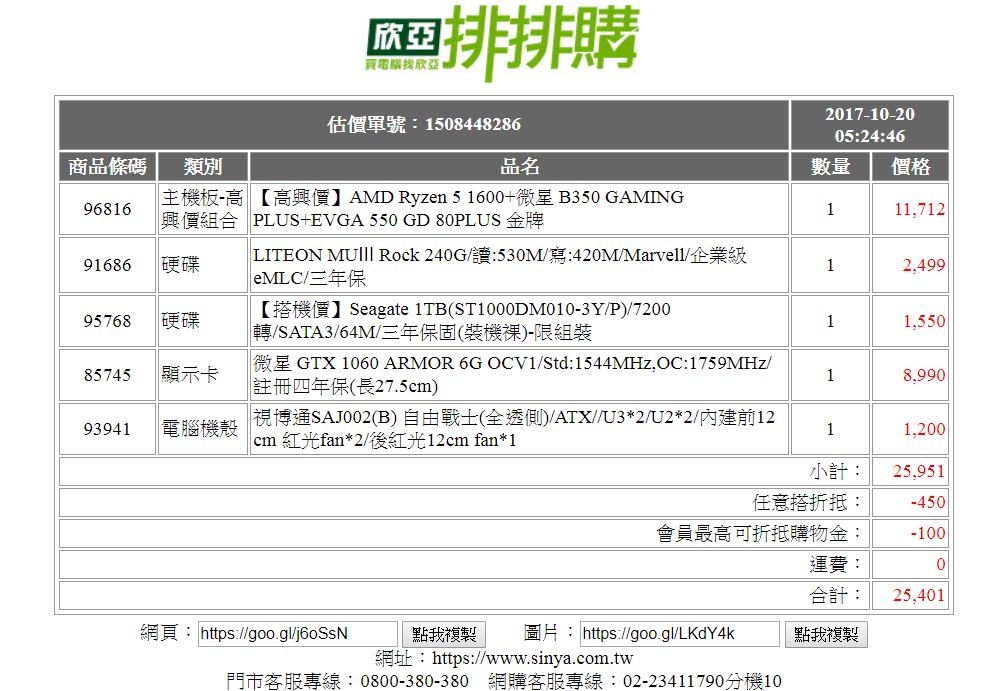The image size is (986, 691).
Task: Click 點我複製 button next to the 網頁 URL
Action: pyautogui.click(x=444, y=634)
